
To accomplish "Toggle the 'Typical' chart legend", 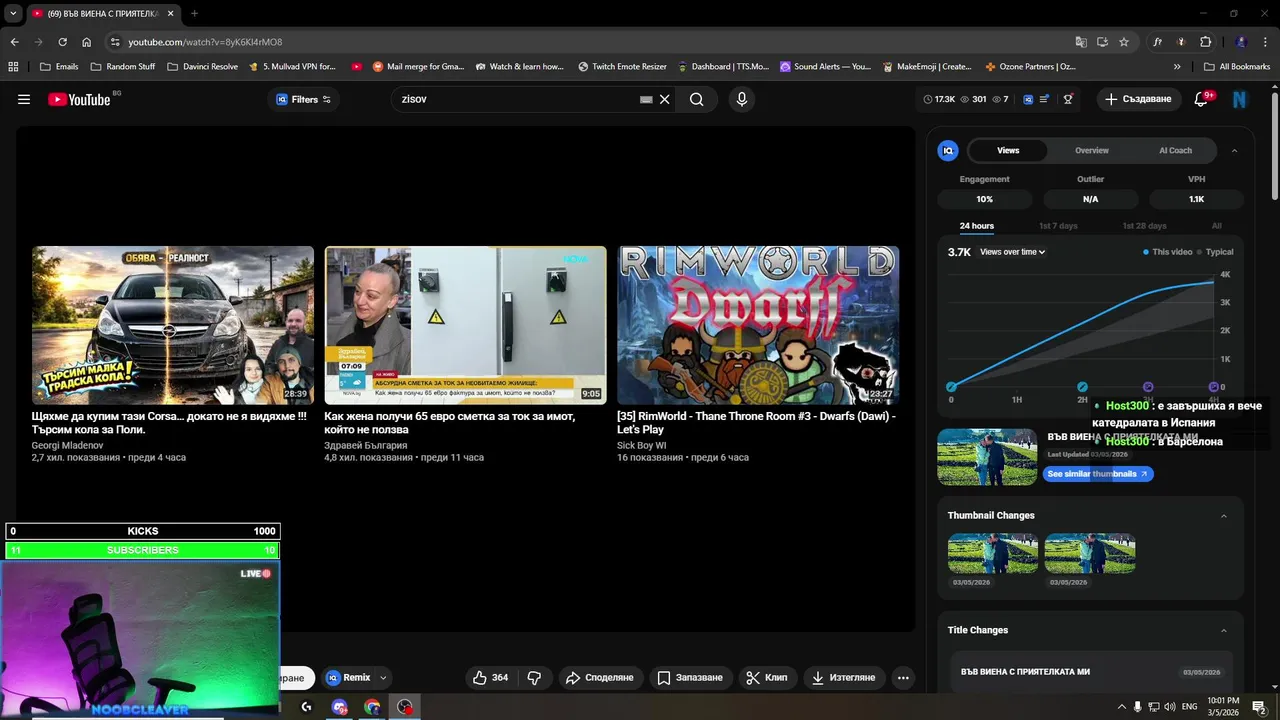I will coord(1215,252).
